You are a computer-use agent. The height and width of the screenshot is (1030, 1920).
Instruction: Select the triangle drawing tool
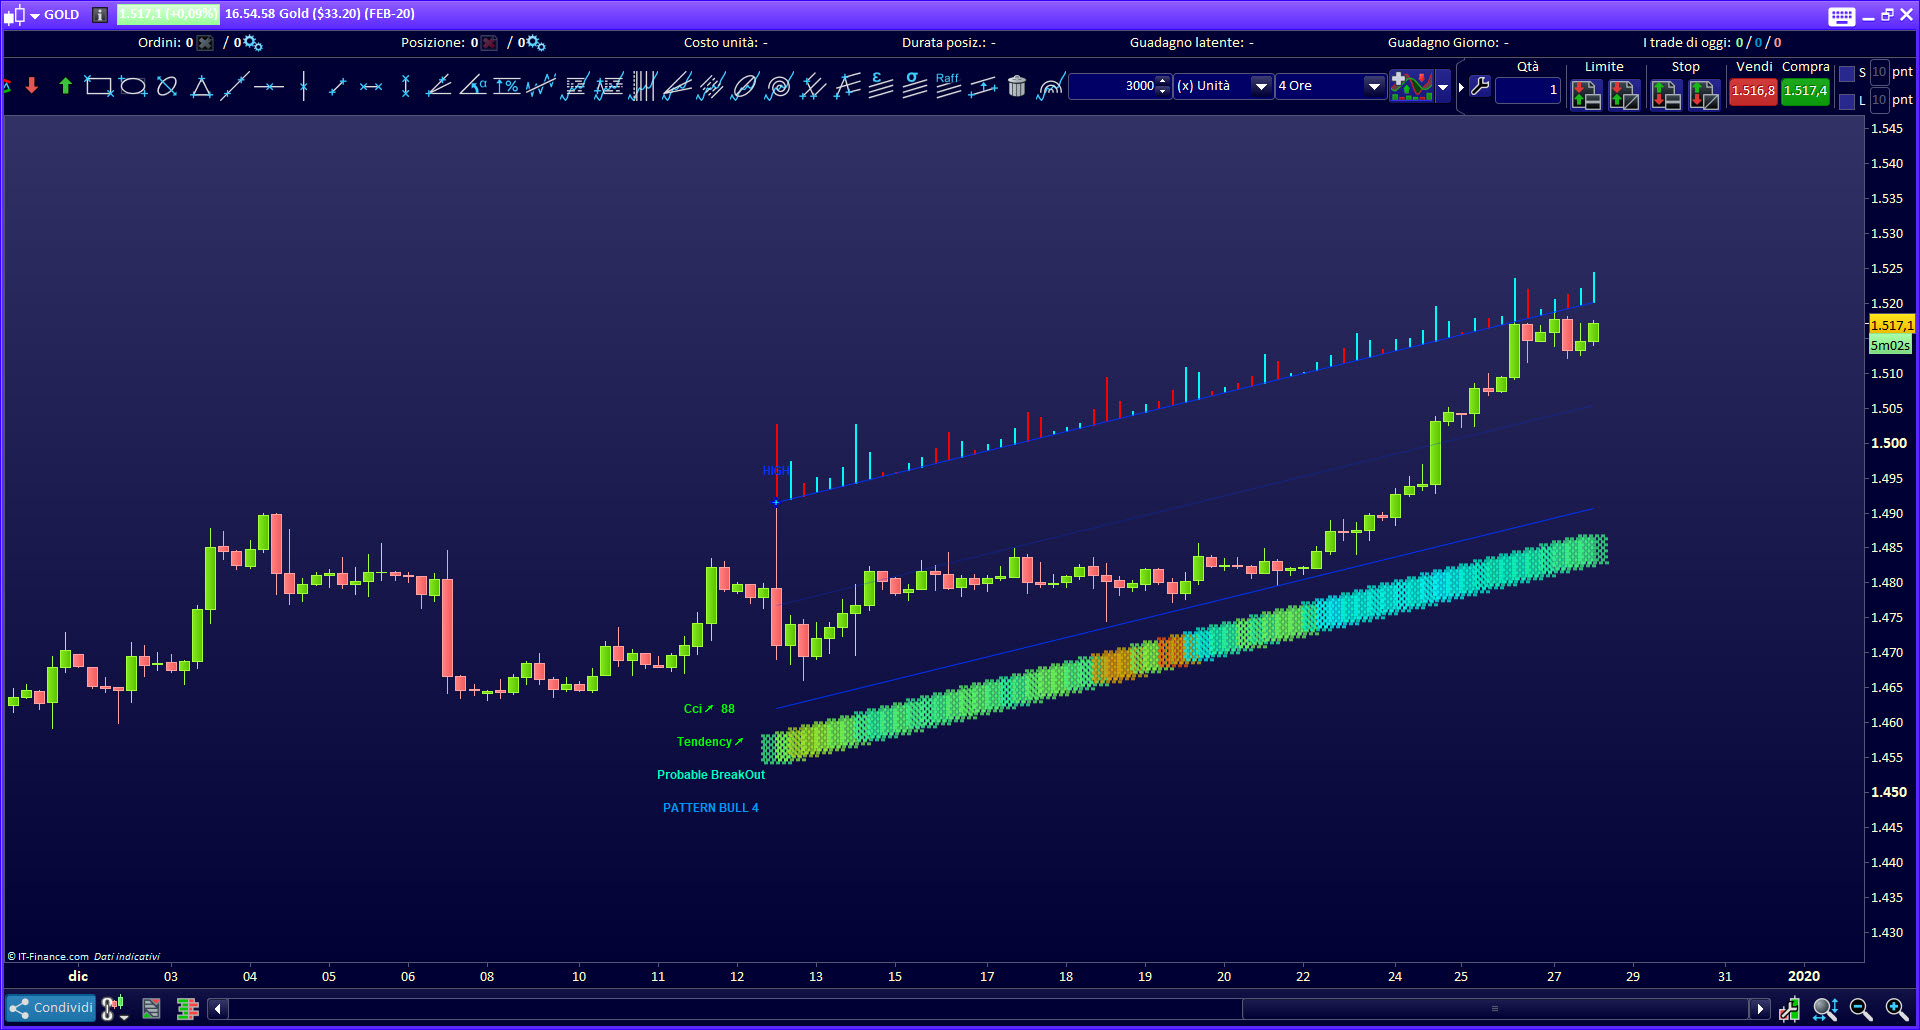[x=201, y=87]
